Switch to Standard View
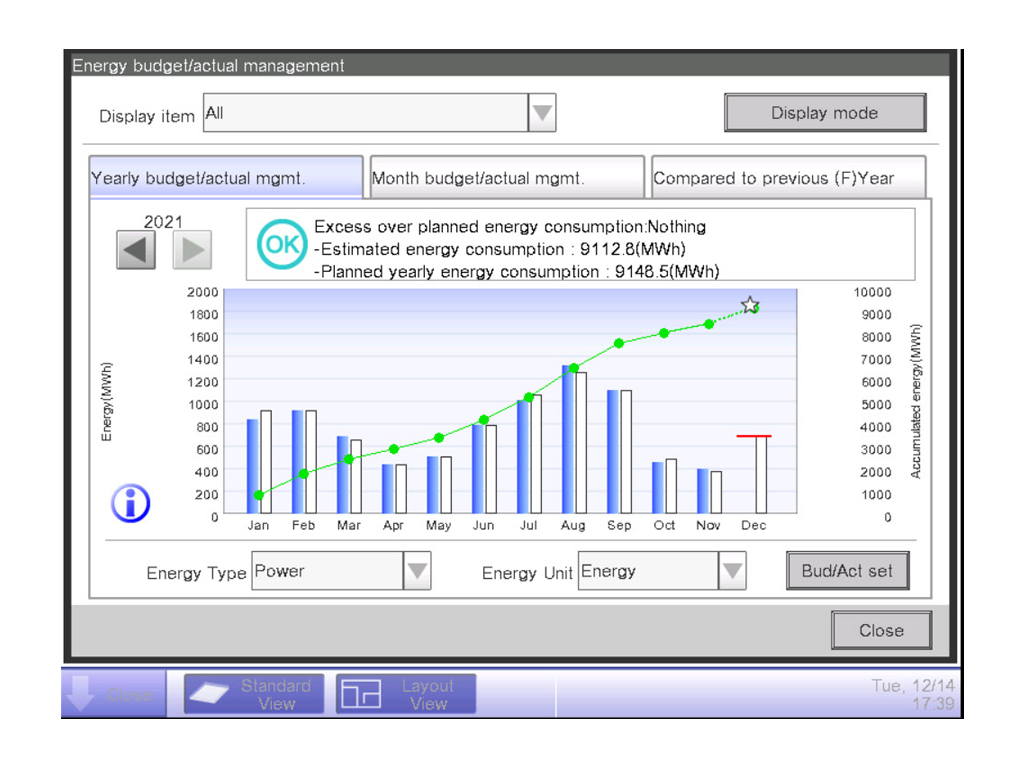This screenshot has width=1024, height=768. point(254,694)
